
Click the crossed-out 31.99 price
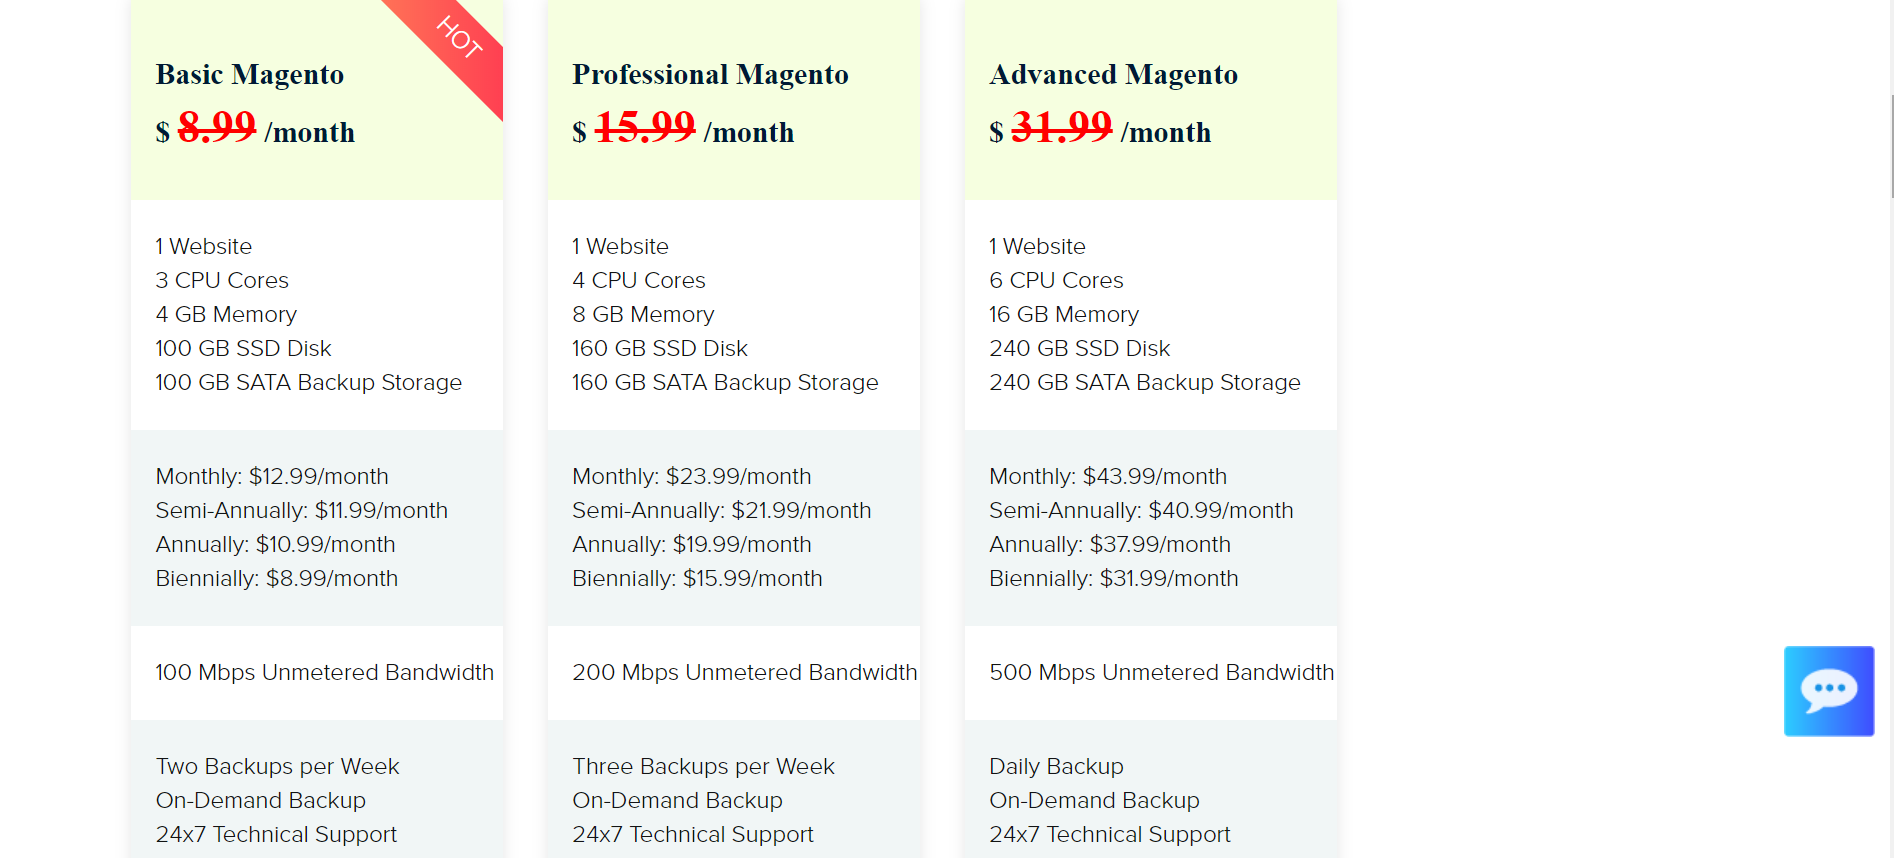1061,127
